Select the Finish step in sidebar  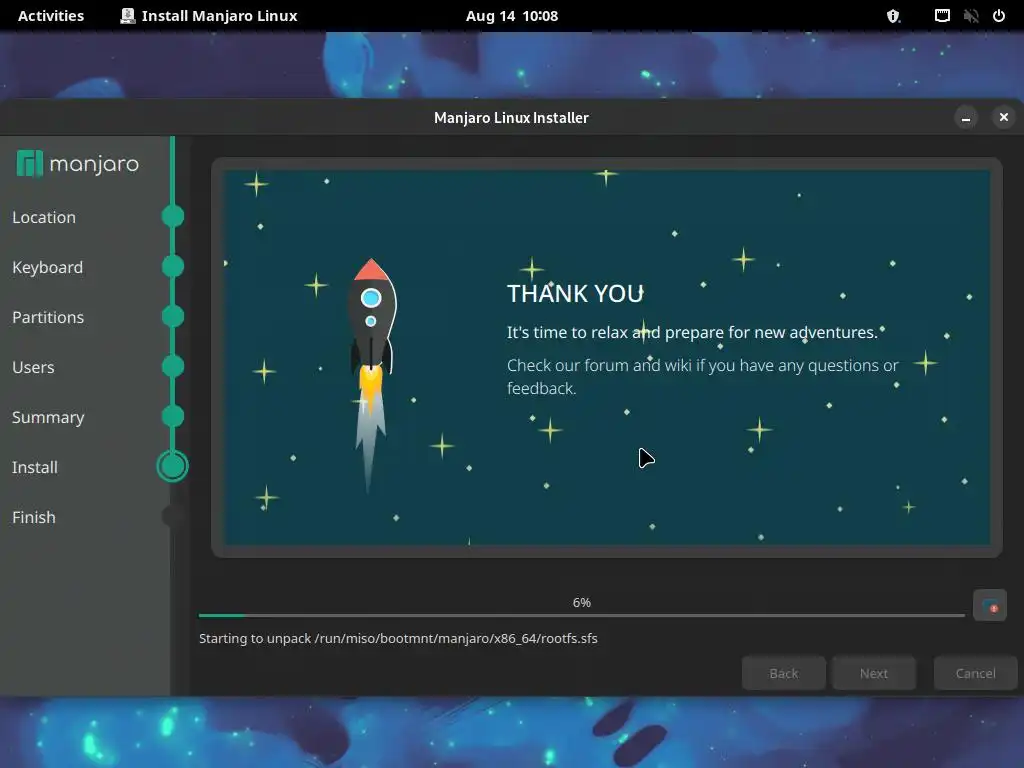pos(34,517)
